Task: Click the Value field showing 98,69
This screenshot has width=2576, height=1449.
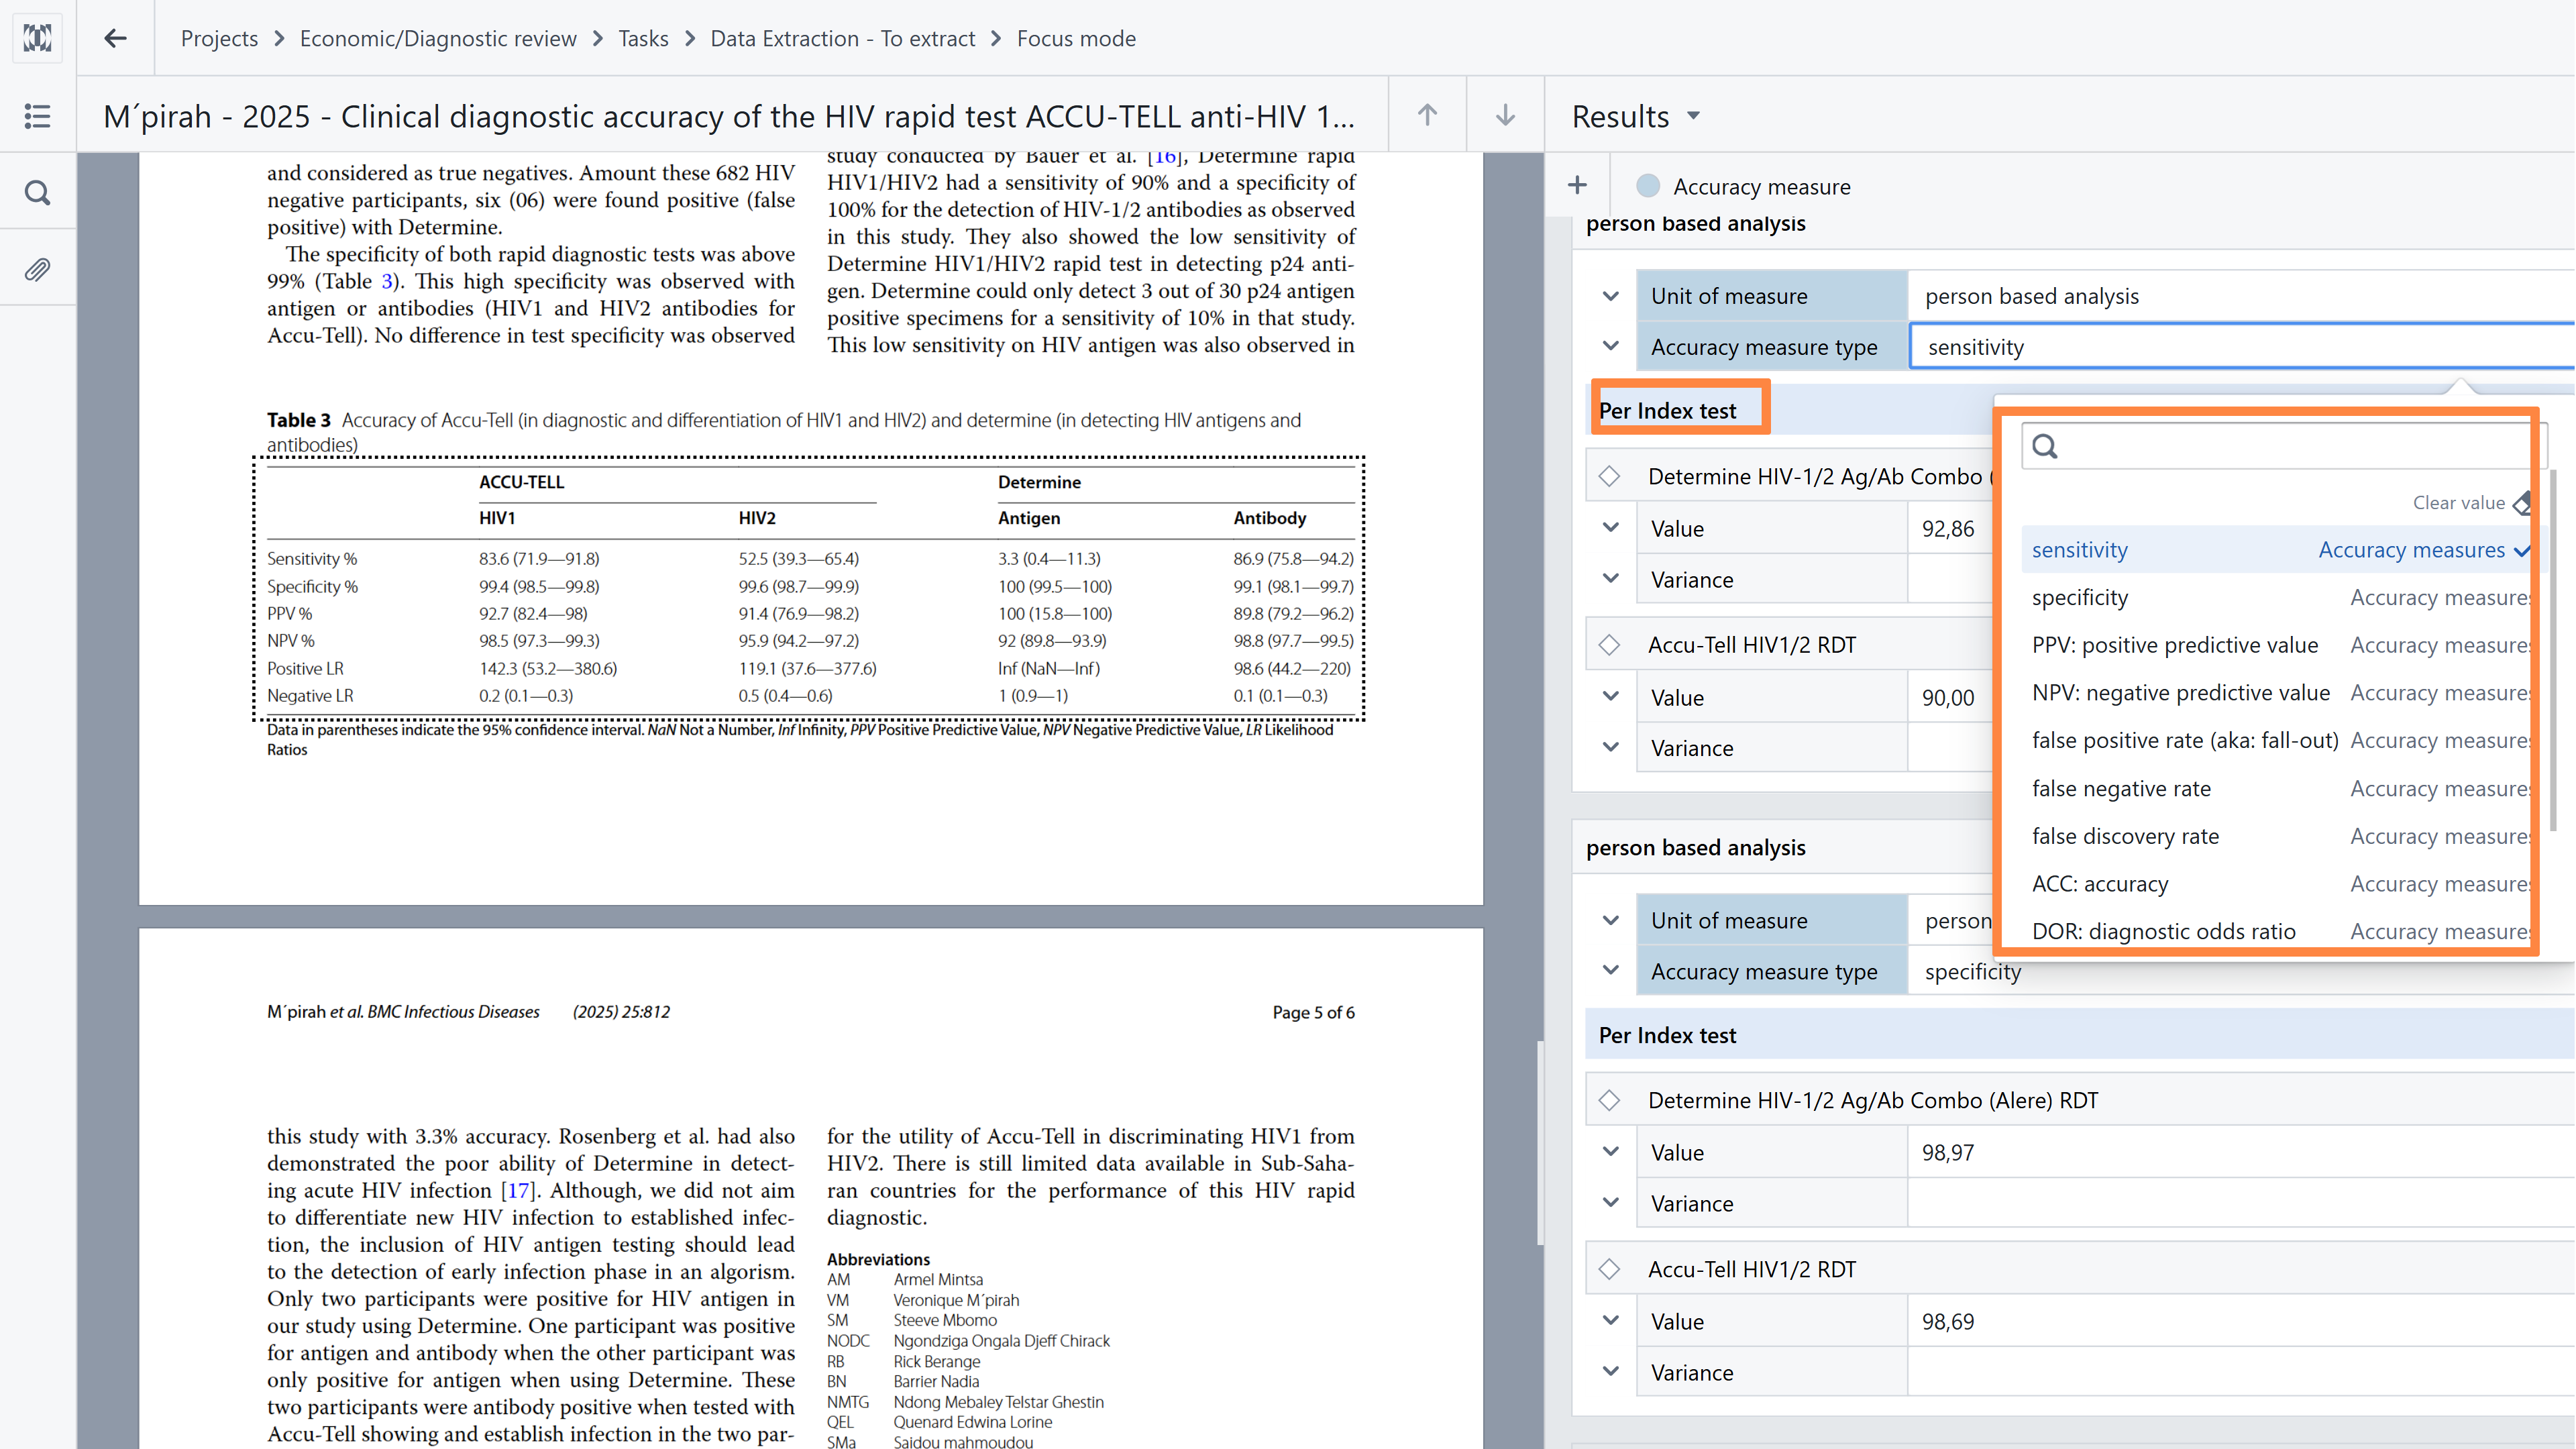Action: (x=2242, y=1321)
